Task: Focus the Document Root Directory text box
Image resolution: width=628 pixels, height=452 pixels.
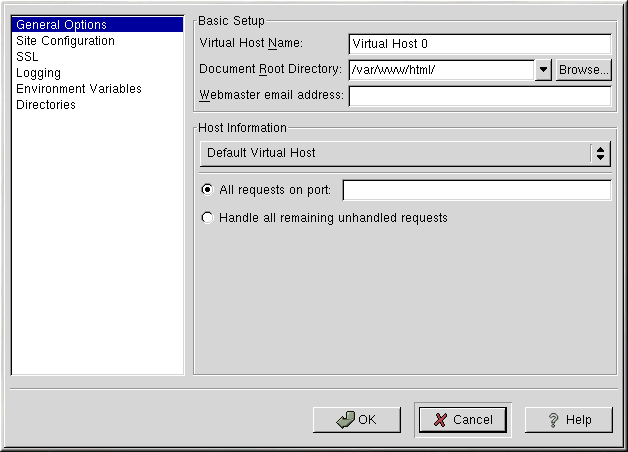Action: click(x=440, y=70)
